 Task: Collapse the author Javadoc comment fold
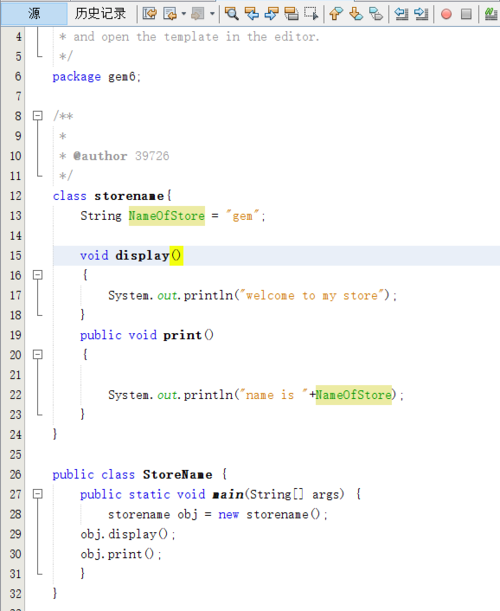point(37,116)
